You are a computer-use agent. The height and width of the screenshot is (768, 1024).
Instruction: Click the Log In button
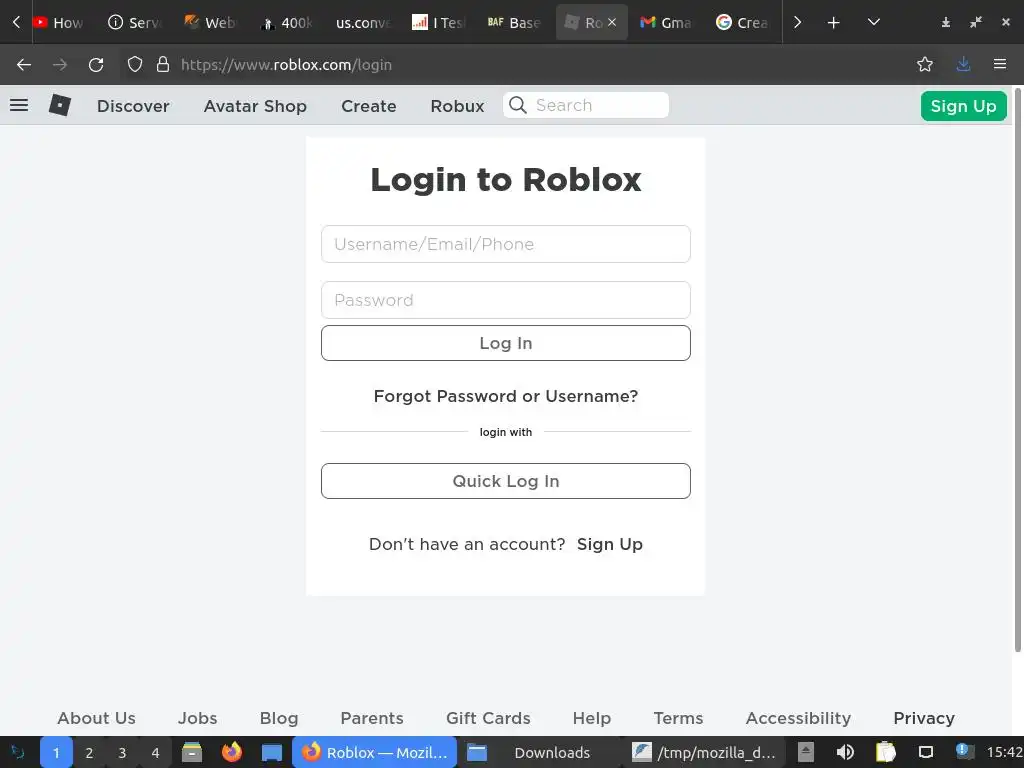point(505,343)
